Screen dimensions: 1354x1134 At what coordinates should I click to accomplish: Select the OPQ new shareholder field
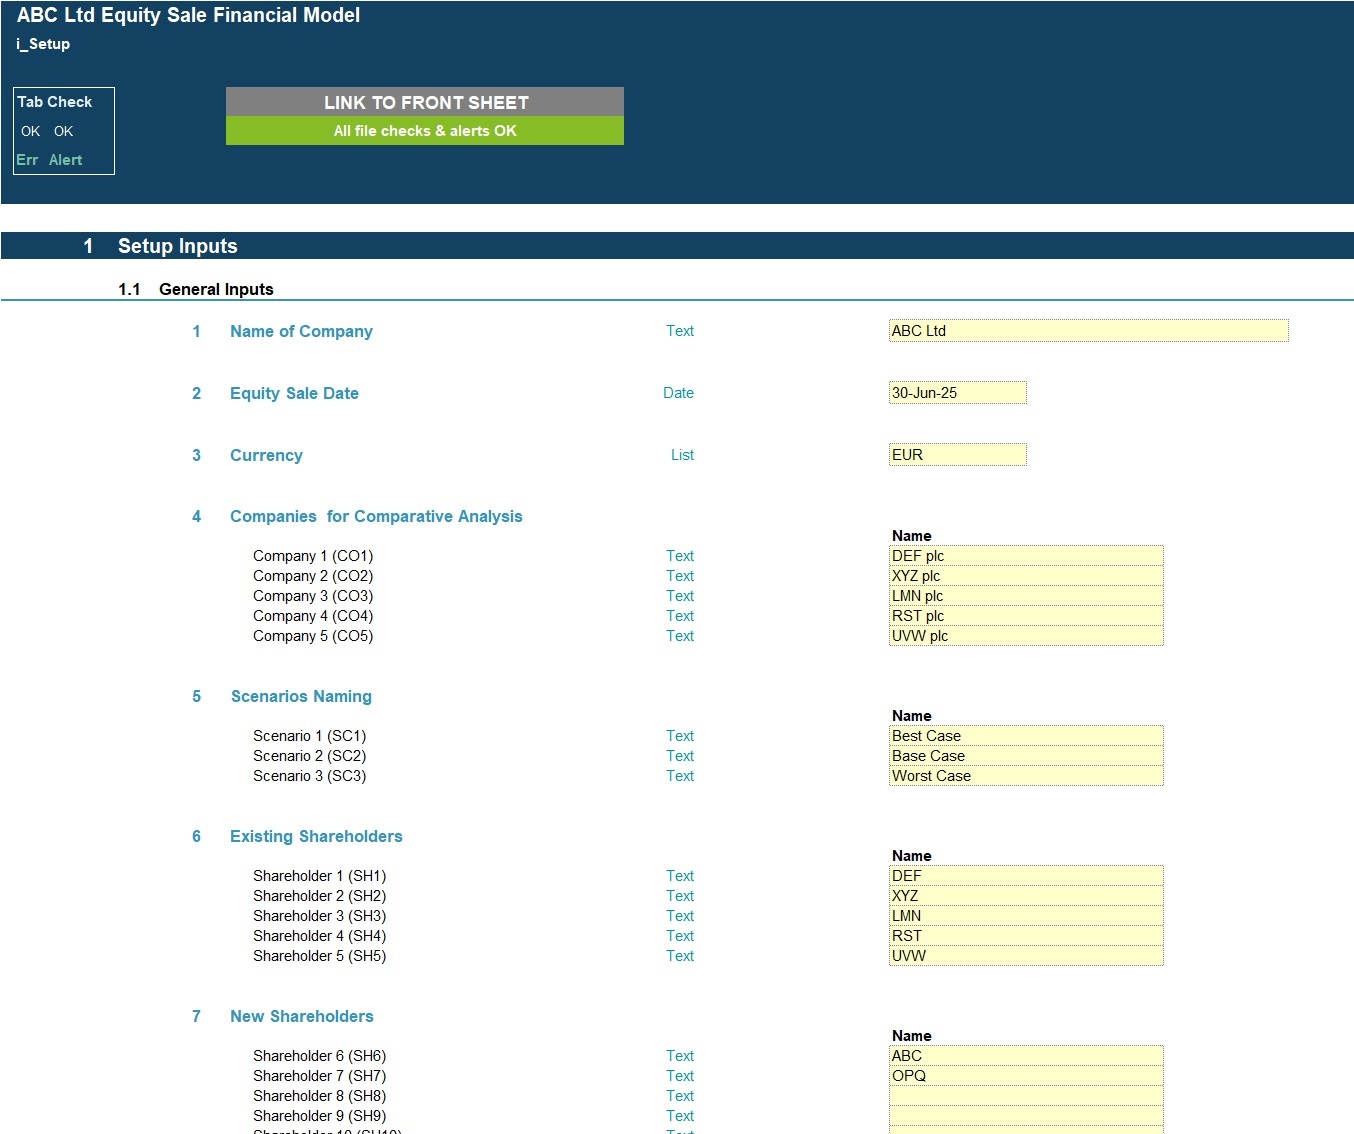[x=1025, y=1075]
